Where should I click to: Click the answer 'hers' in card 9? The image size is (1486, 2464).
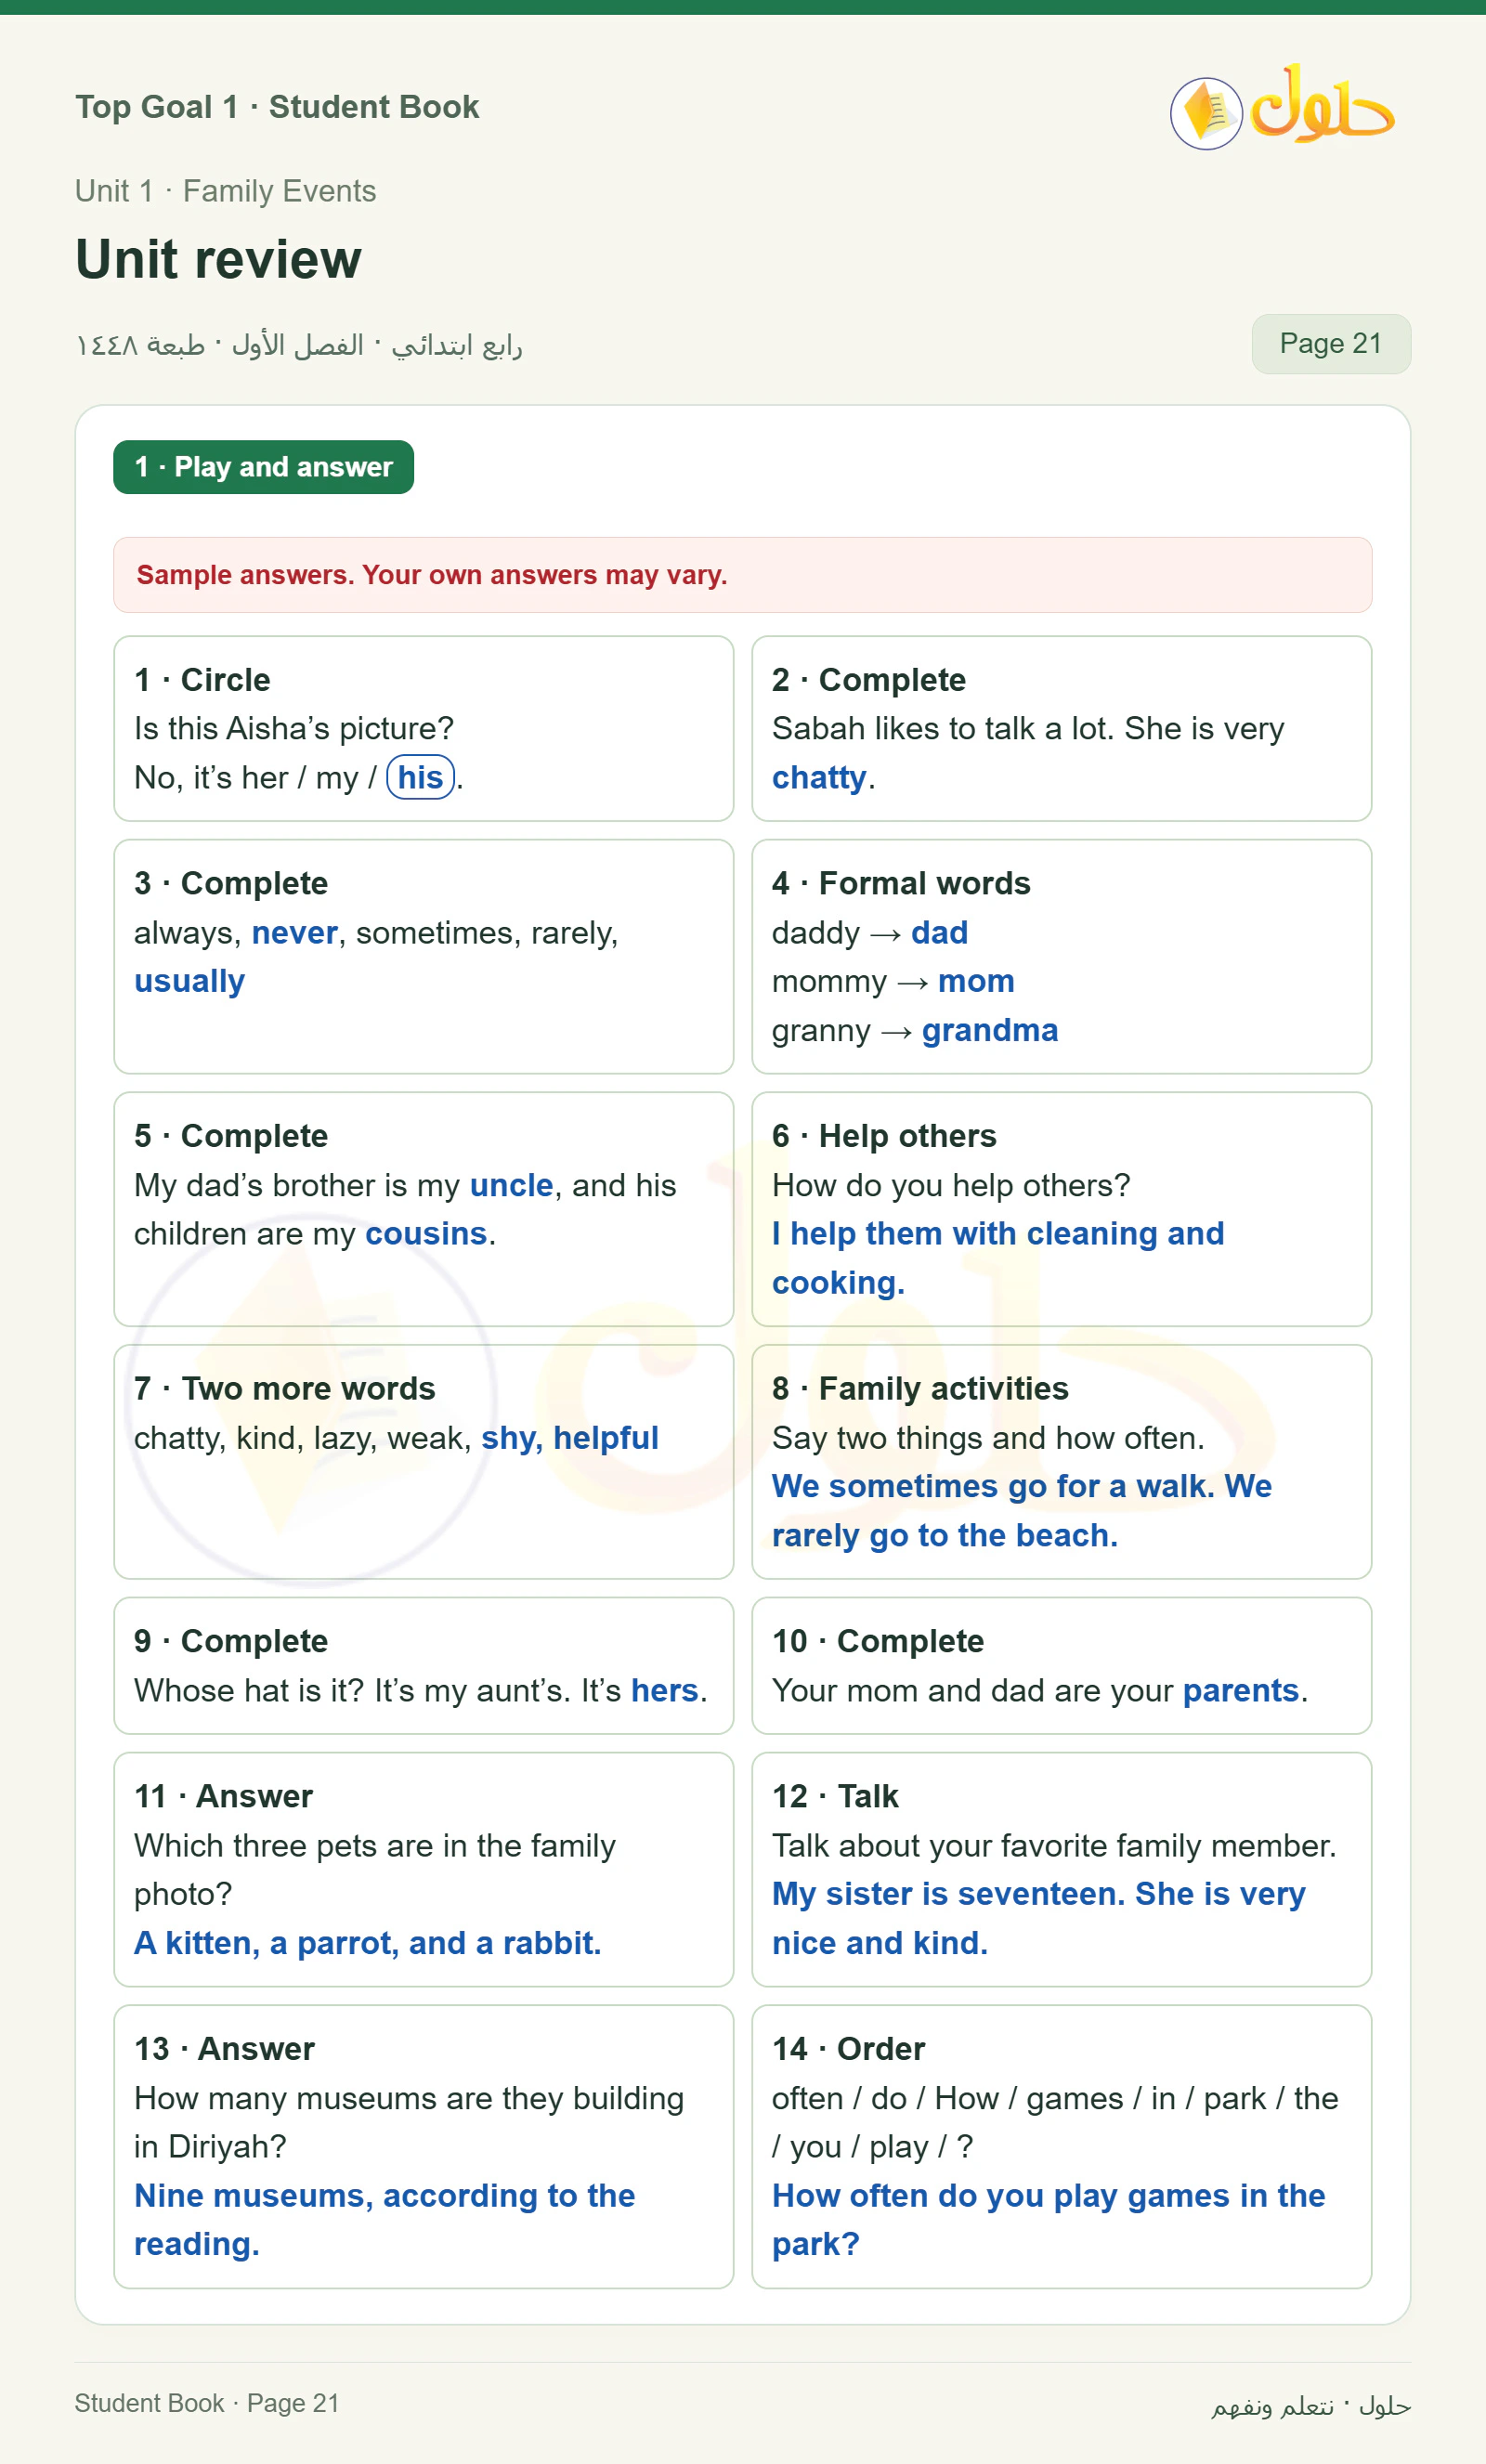(664, 1691)
